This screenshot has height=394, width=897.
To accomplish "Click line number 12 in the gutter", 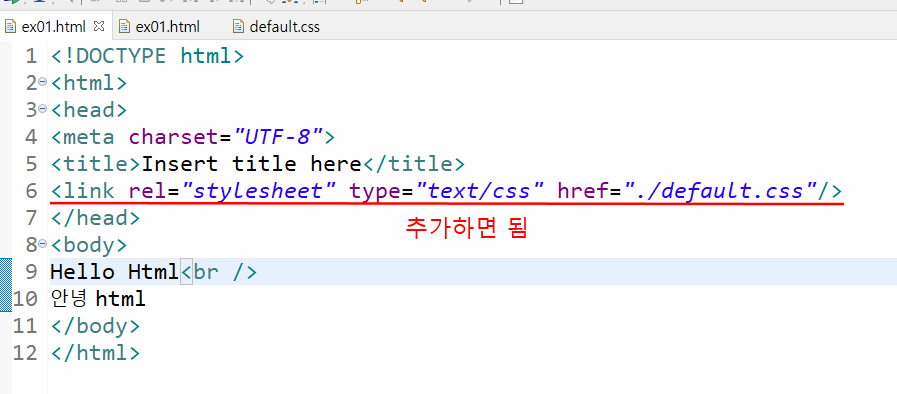I will click(25, 352).
